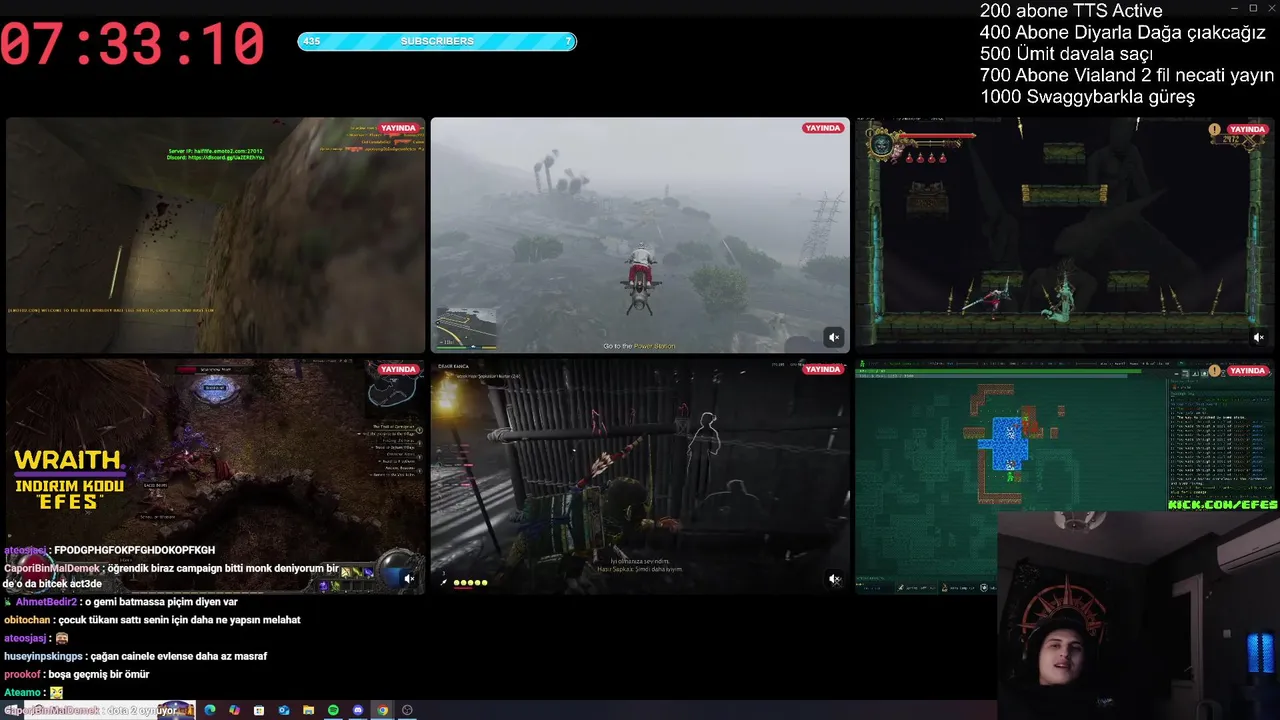Screen dimensions: 1280x720
Task: Click the '500 Ümit davala saçı' goal
Action: pyautogui.click(x=1066, y=54)
